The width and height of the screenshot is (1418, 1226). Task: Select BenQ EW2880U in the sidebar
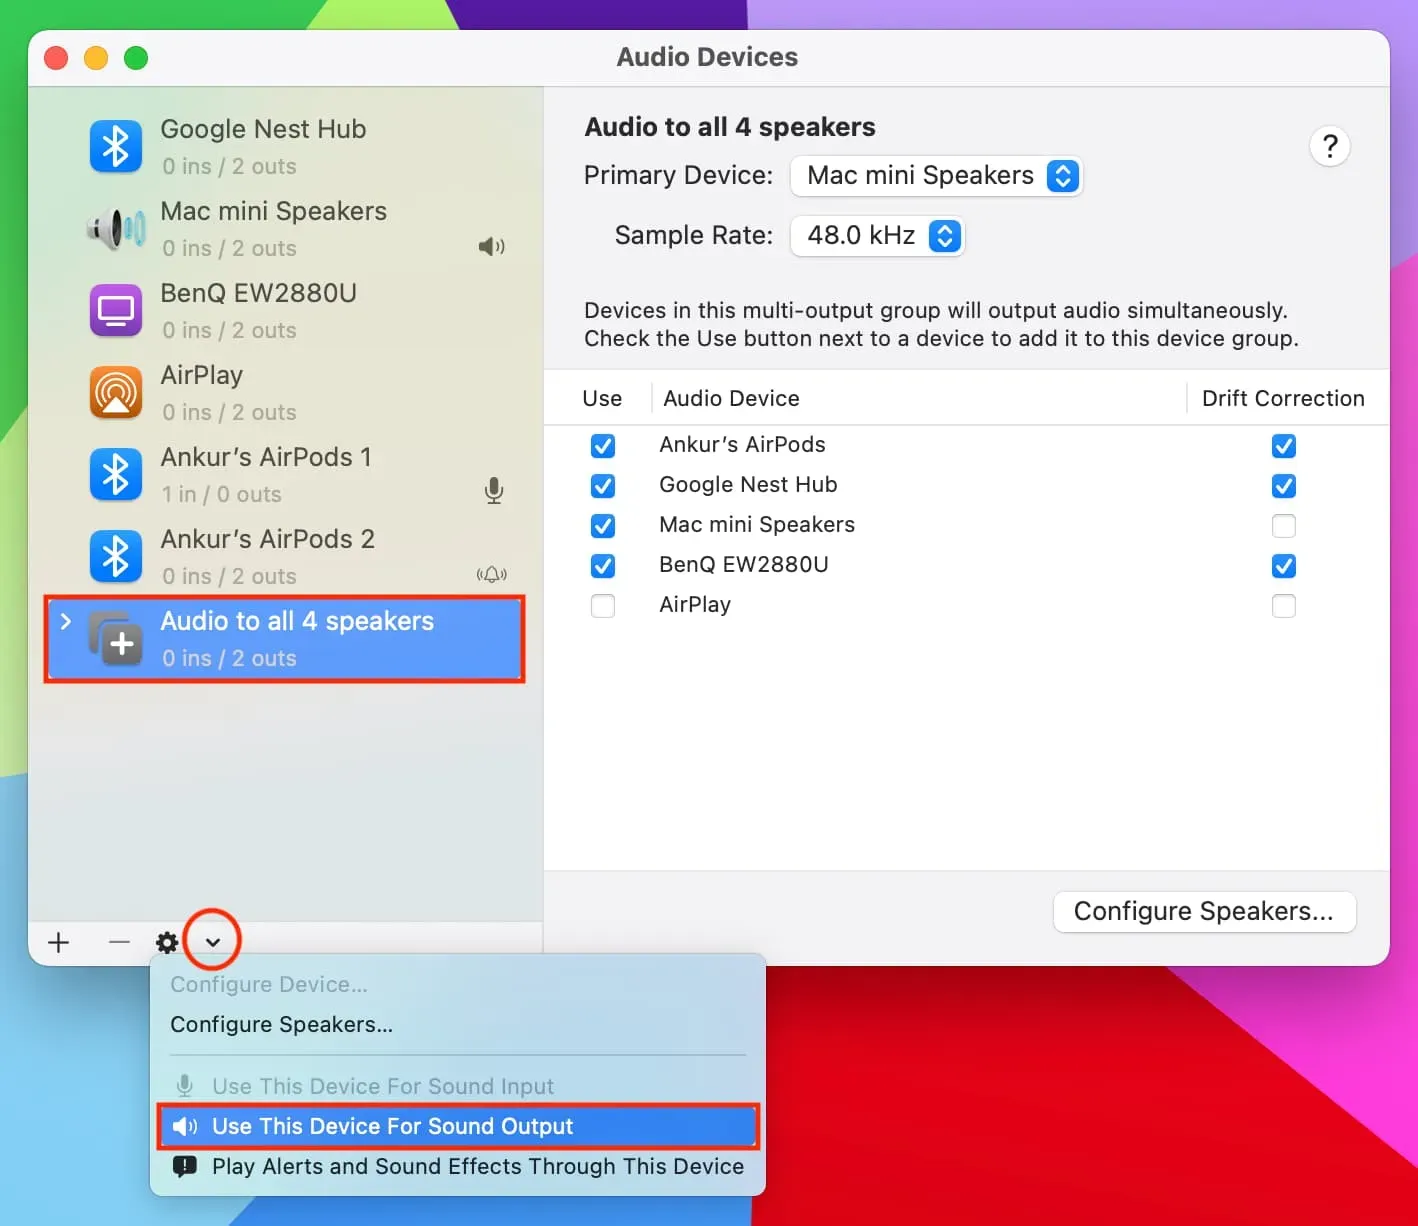point(285,311)
